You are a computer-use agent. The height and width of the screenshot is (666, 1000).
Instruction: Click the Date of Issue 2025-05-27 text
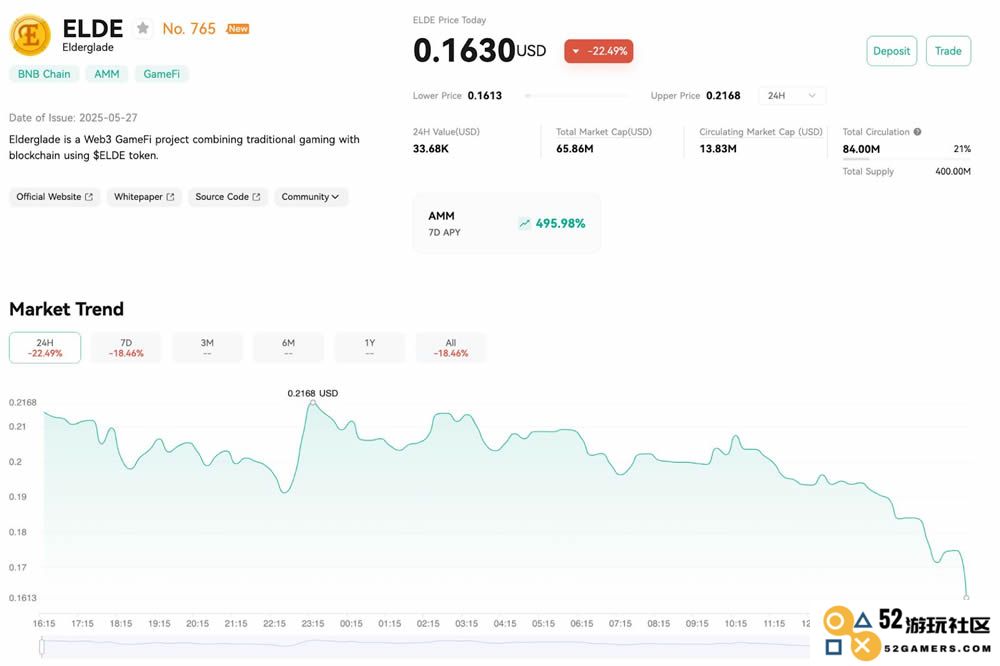point(73,117)
